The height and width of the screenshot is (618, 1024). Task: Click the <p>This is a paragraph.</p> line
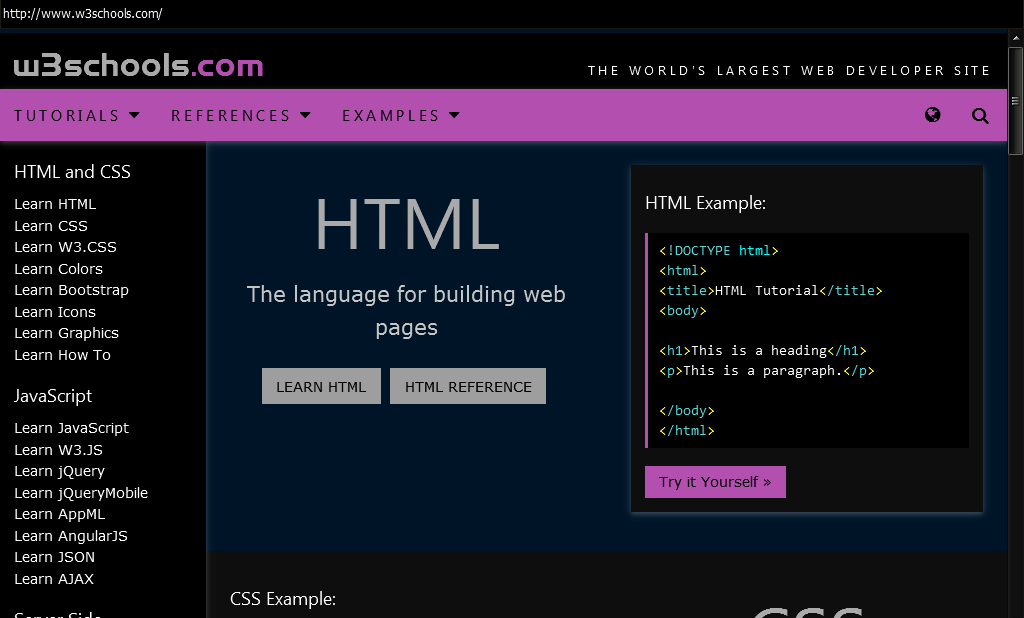pos(767,370)
